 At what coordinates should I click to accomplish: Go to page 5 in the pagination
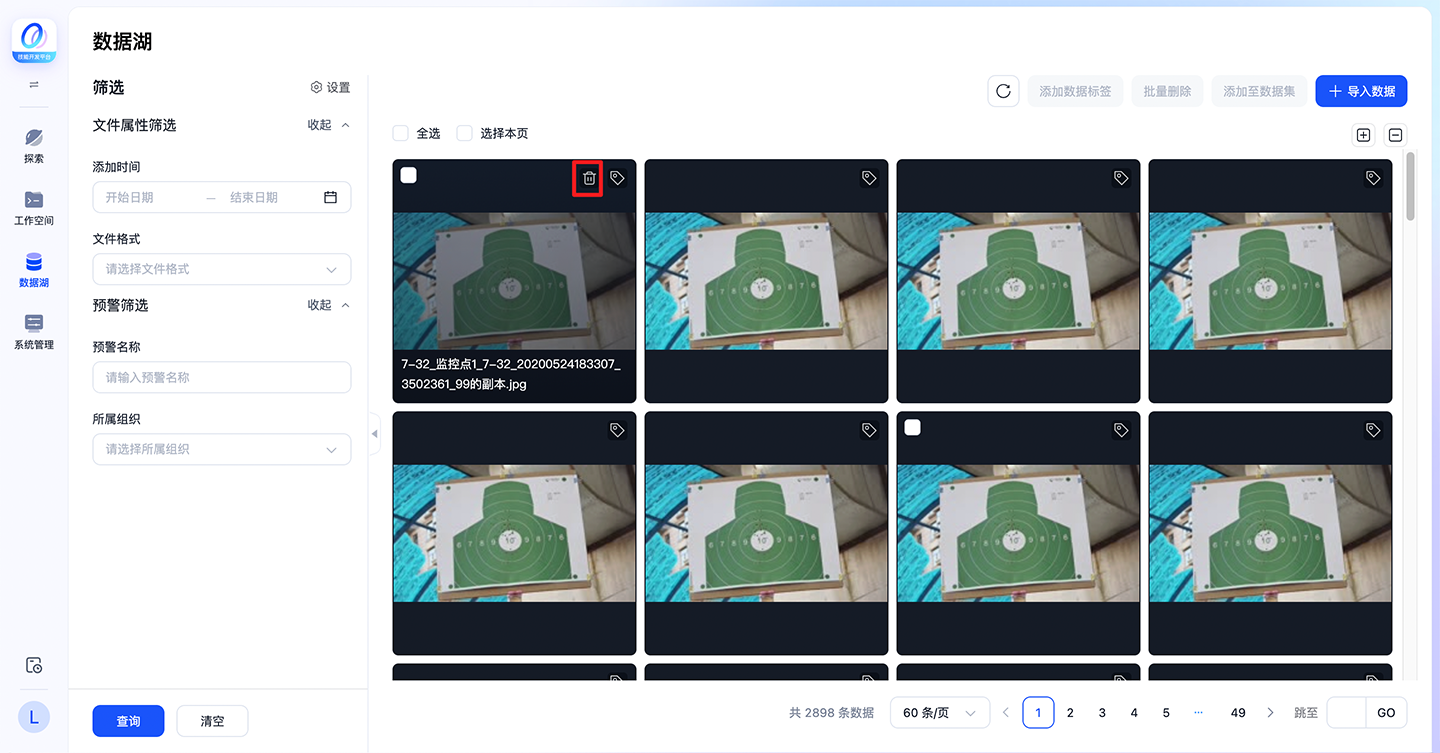click(1166, 713)
